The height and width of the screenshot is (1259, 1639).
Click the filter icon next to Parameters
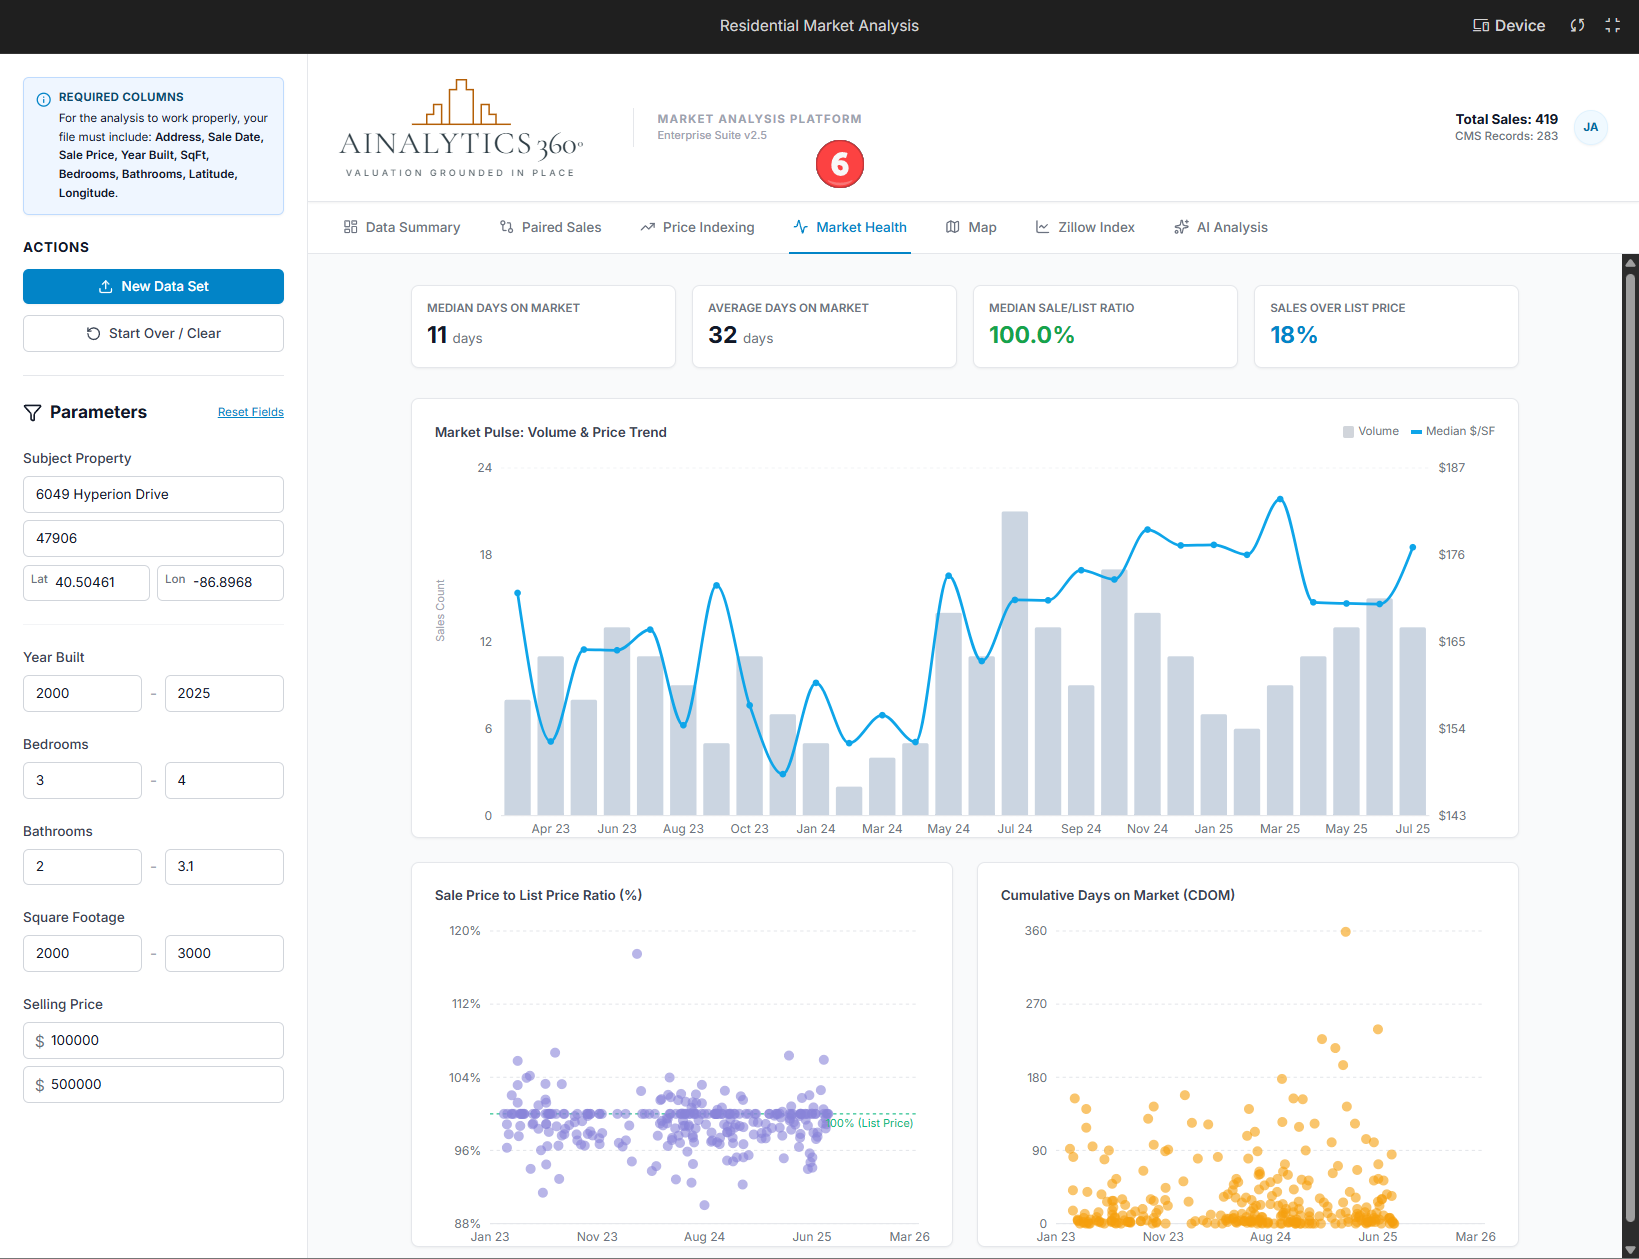tap(33, 412)
